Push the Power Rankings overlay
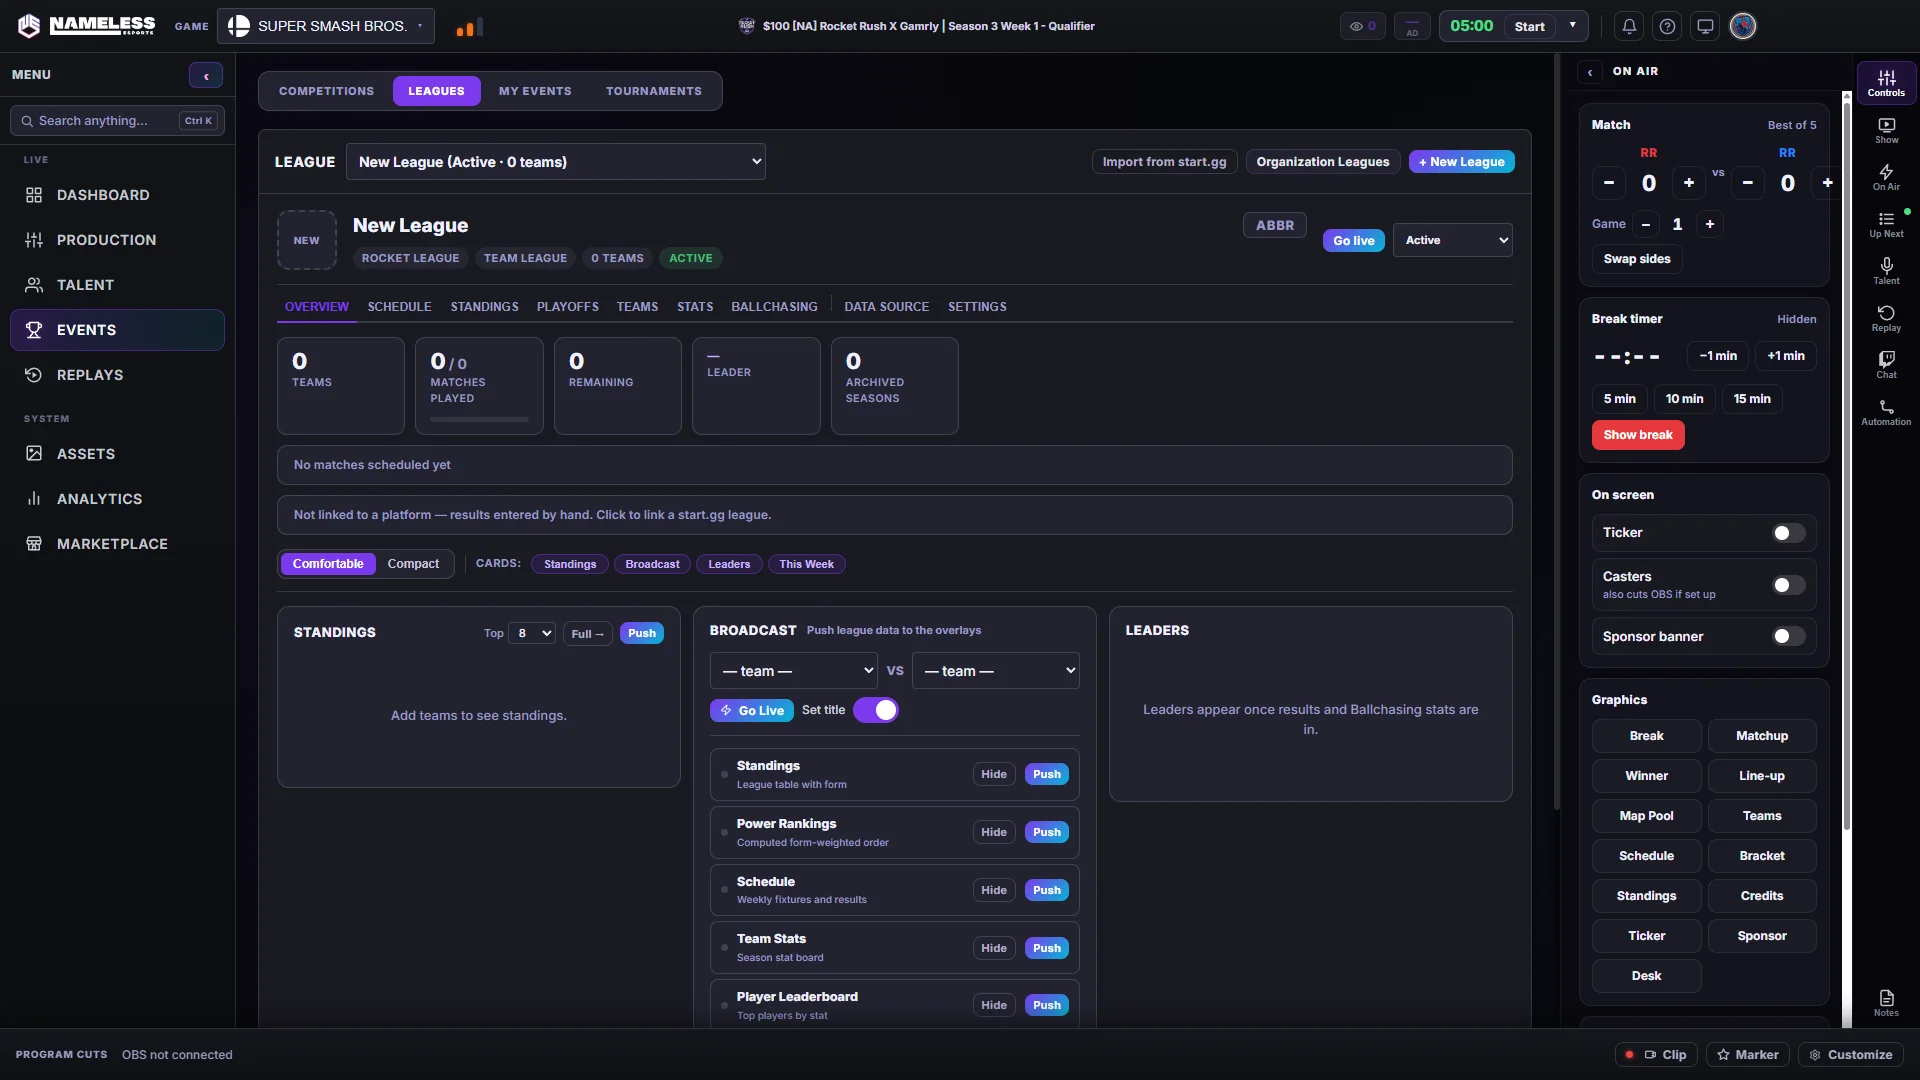 tap(1046, 832)
